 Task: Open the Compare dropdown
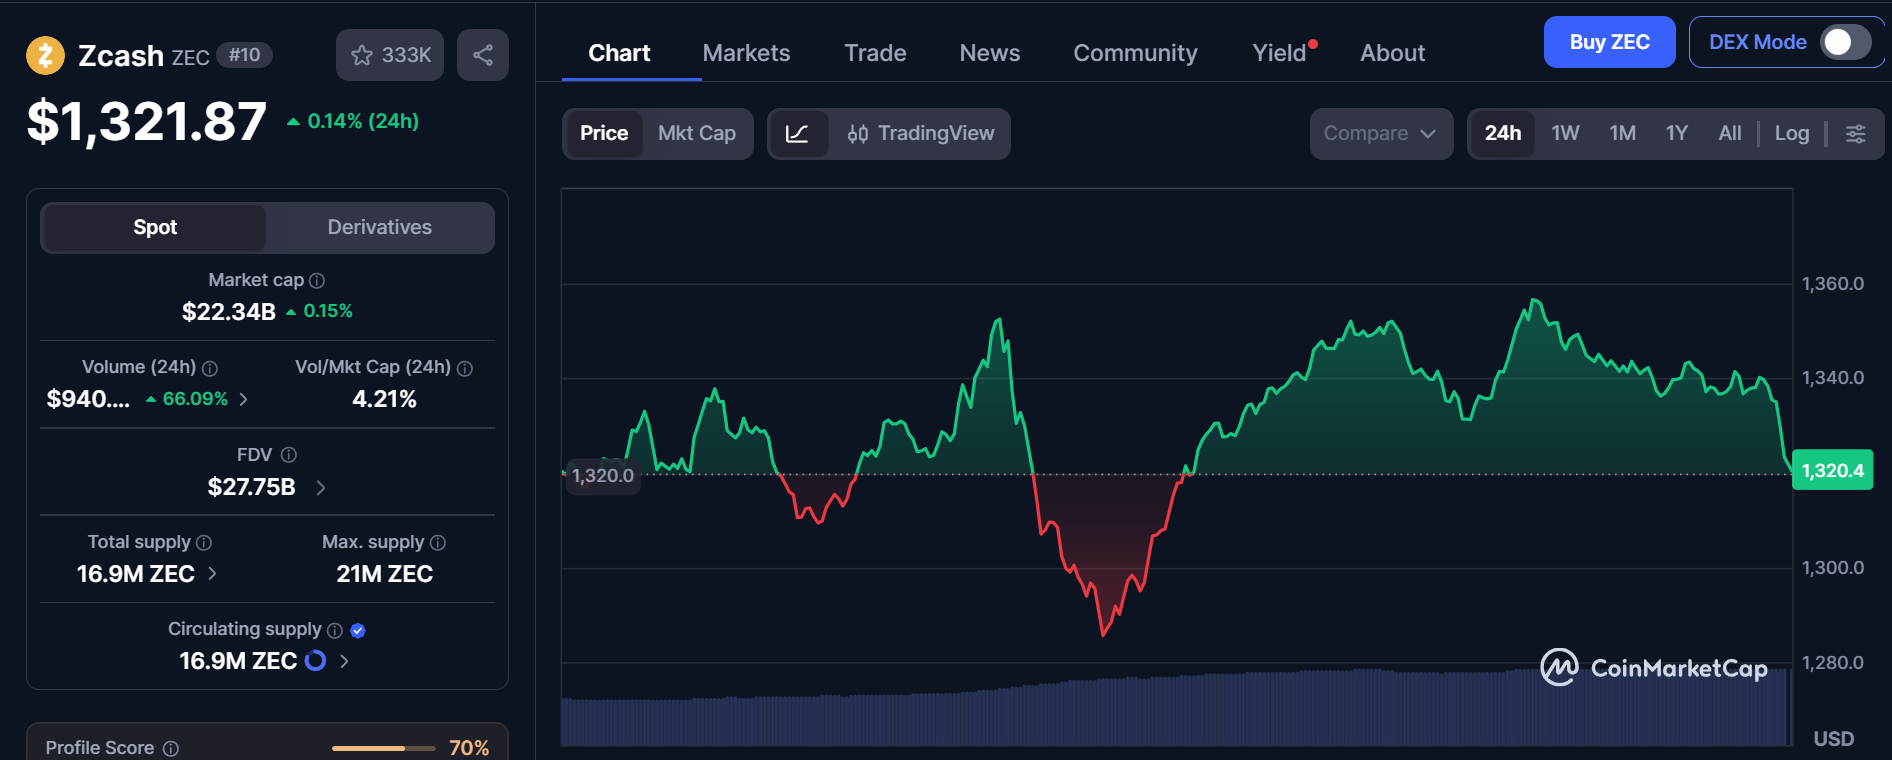1381,134
